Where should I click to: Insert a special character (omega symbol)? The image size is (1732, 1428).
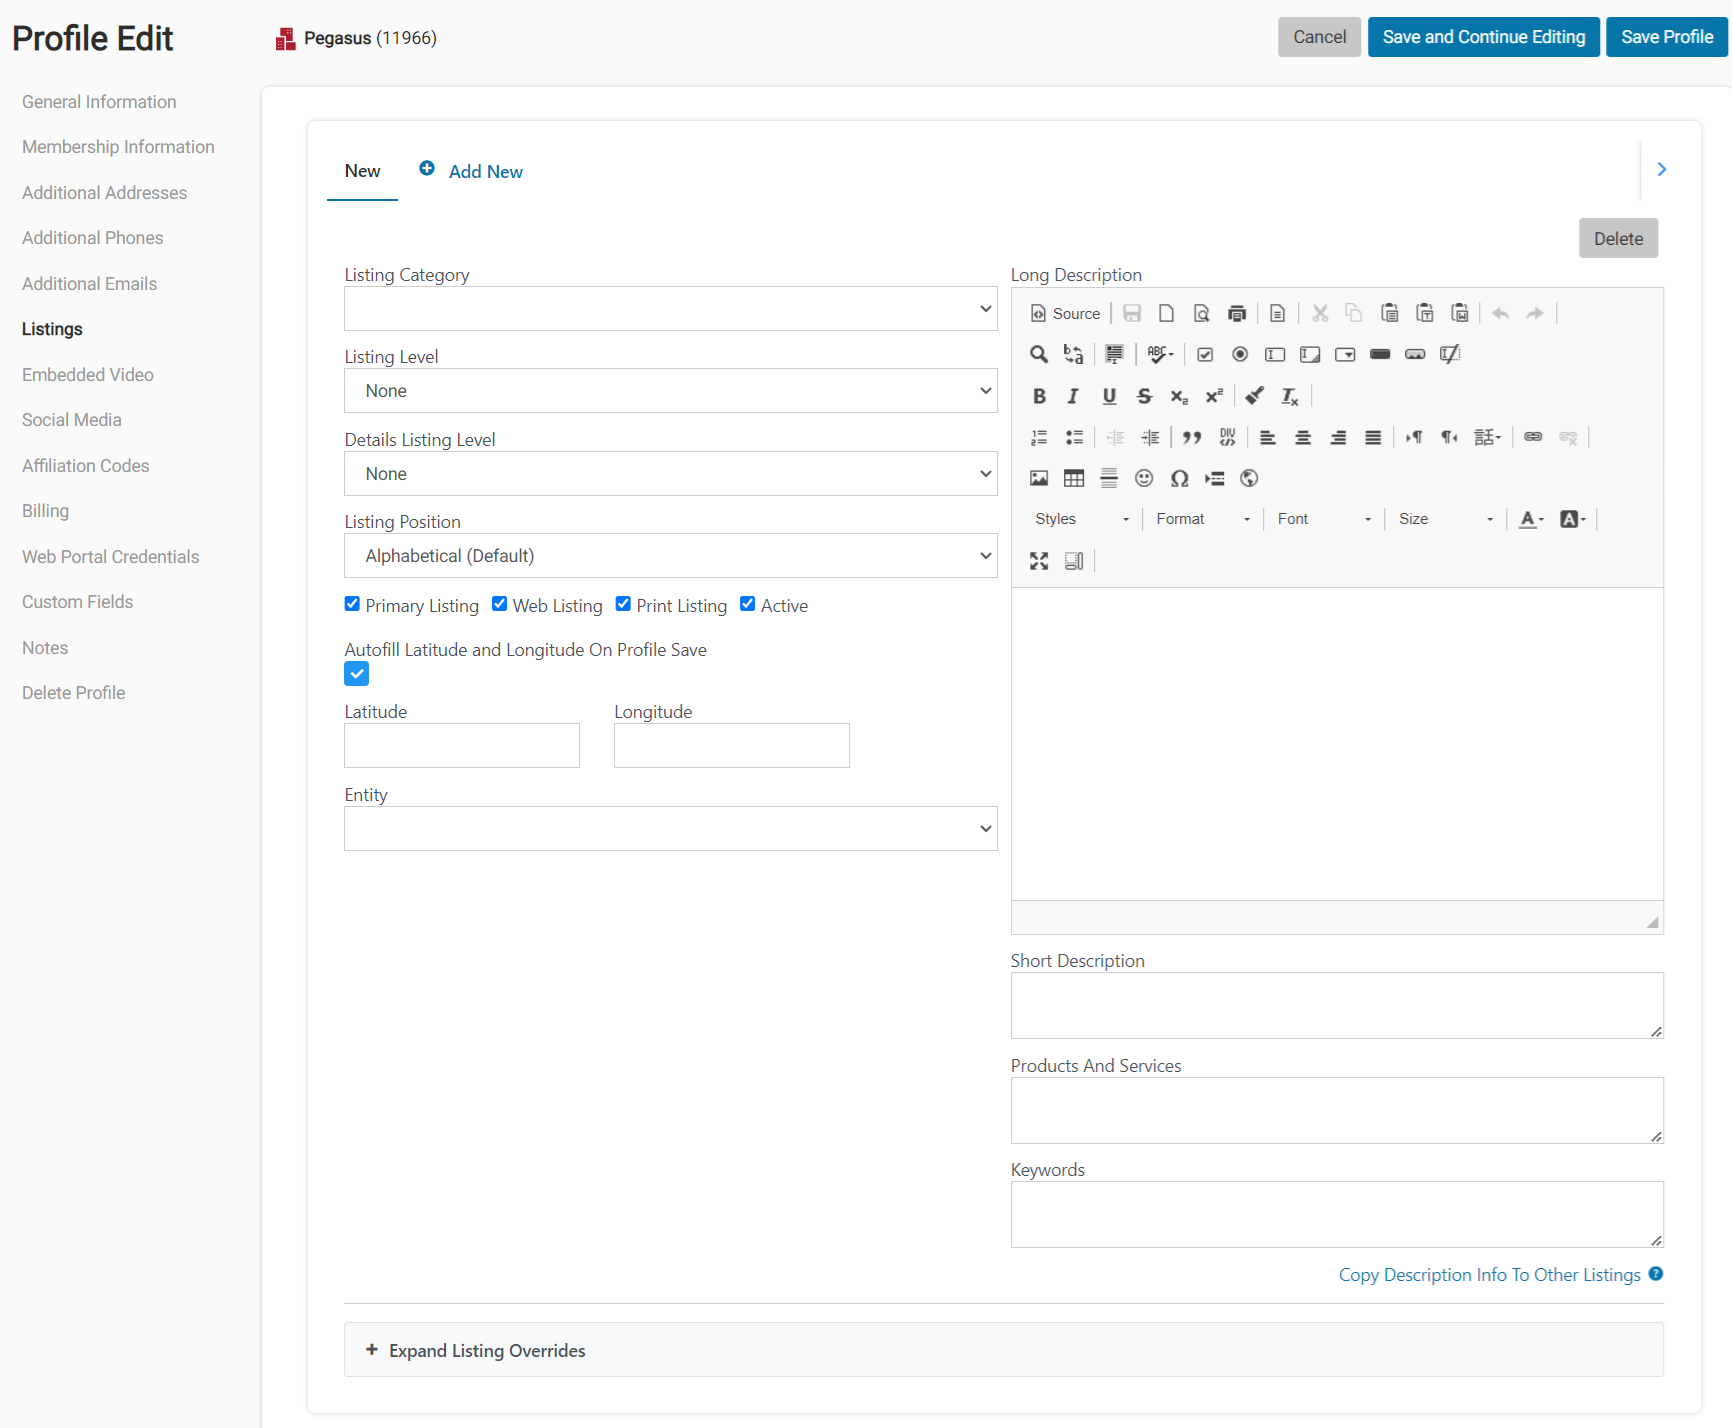coord(1180,479)
